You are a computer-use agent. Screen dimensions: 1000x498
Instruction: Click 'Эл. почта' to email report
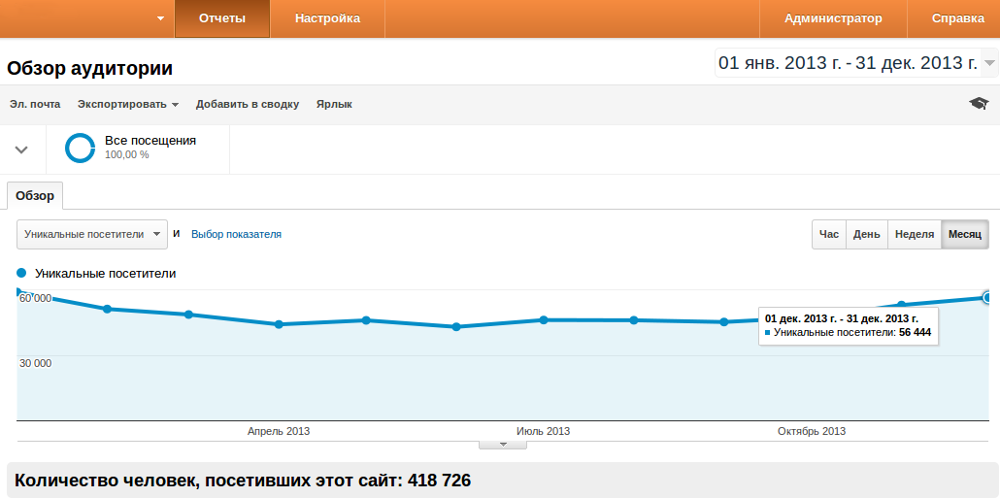click(35, 104)
